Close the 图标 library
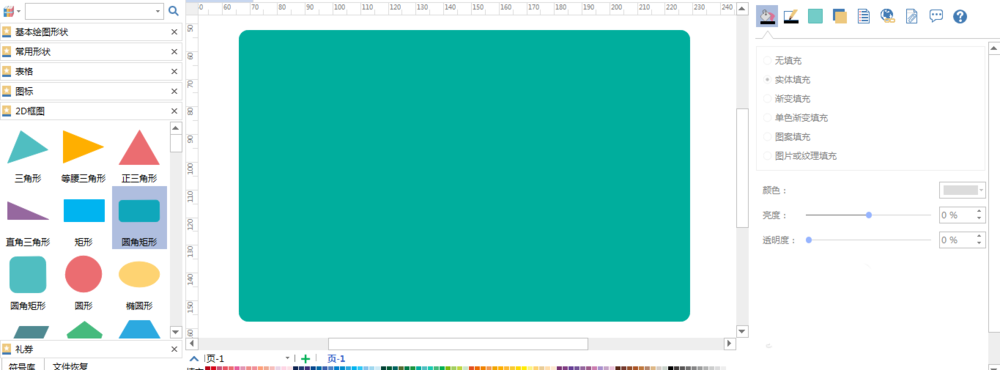This screenshot has width=1000, height=370. click(x=174, y=91)
